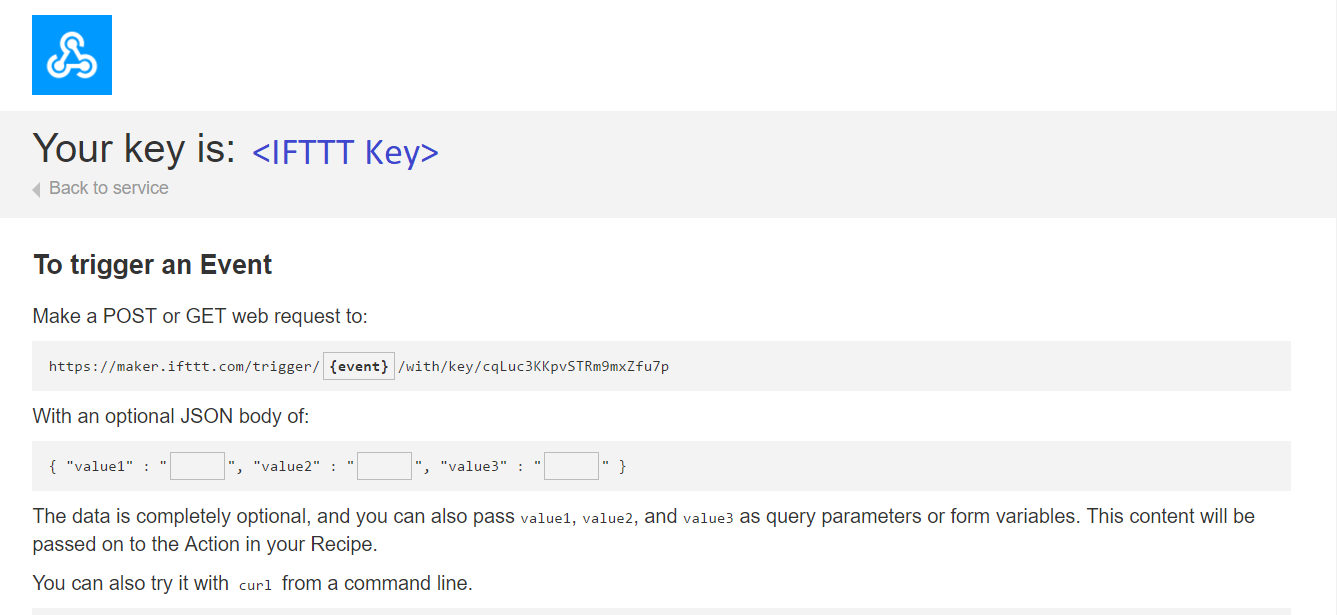Focus the value2 input box in JSON body
This screenshot has width=1337, height=615.
tap(385, 466)
